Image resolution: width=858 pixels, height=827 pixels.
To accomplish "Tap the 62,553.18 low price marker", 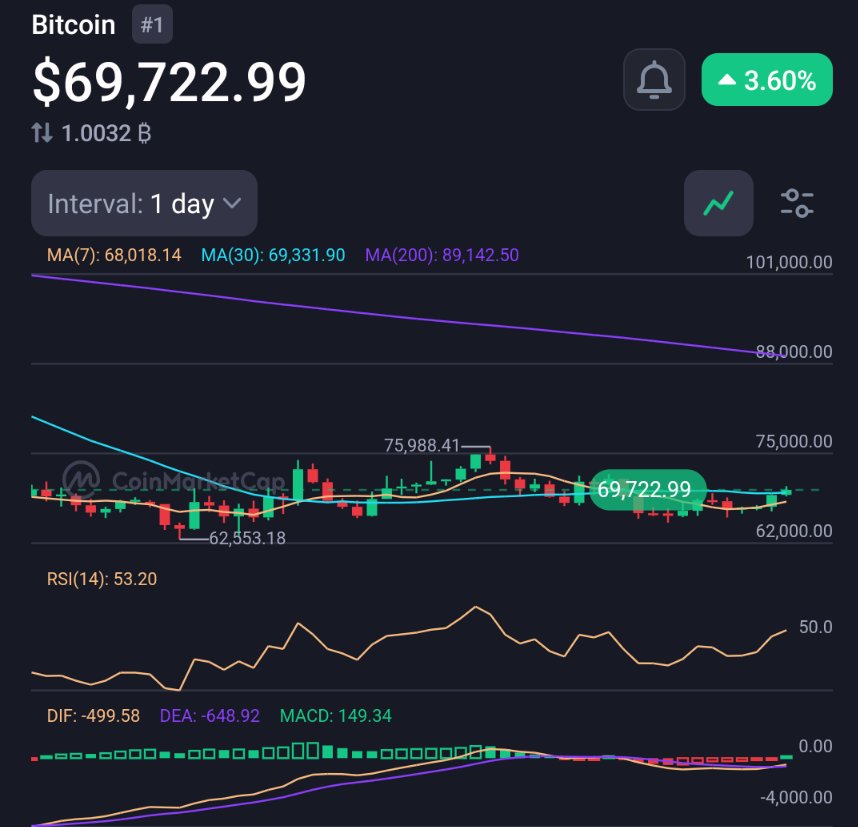I will (247, 538).
